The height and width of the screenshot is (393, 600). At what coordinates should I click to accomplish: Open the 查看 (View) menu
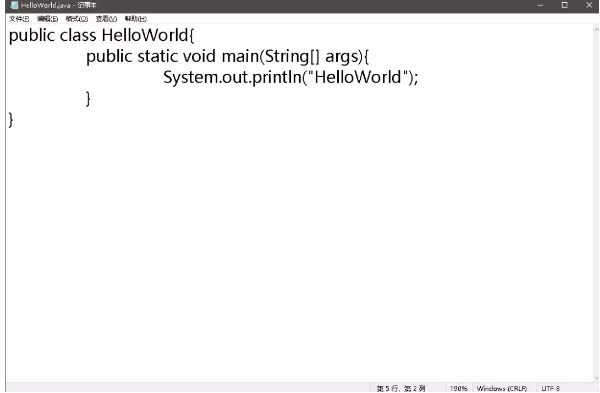pos(106,18)
